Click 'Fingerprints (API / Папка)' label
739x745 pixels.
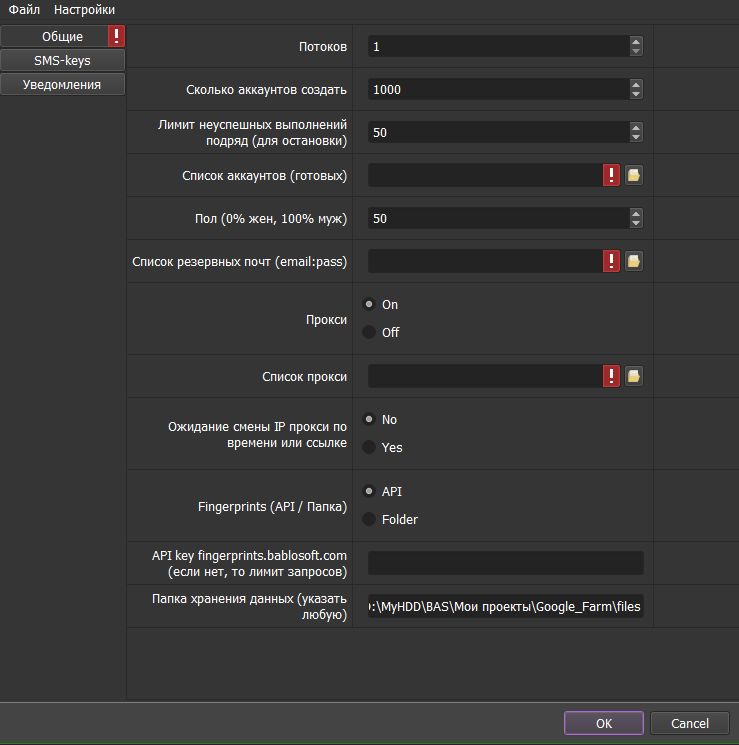[272, 506]
